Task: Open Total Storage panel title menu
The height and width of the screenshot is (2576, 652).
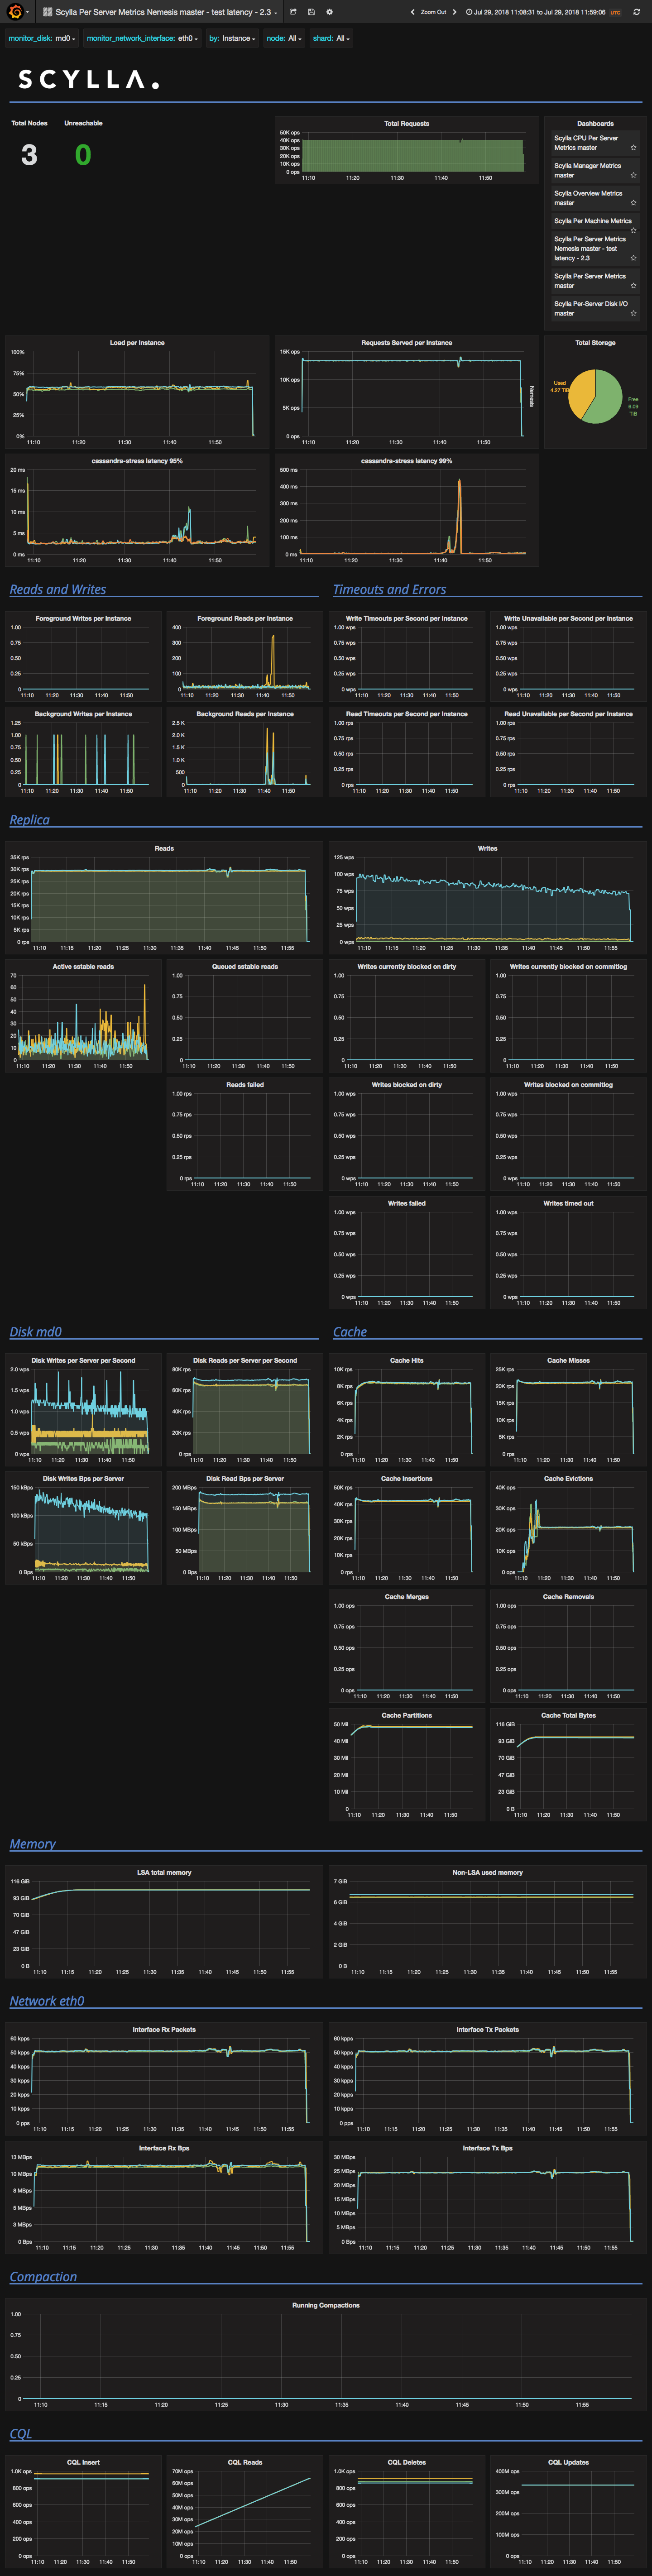Action: point(595,343)
